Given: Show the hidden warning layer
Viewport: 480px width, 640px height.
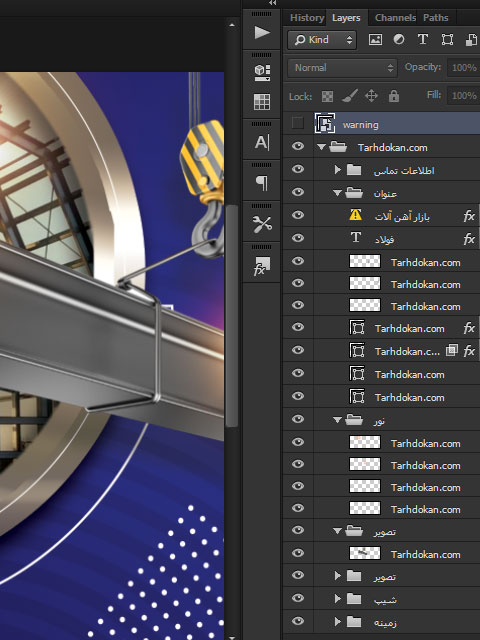Looking at the screenshot, I should coord(298,123).
